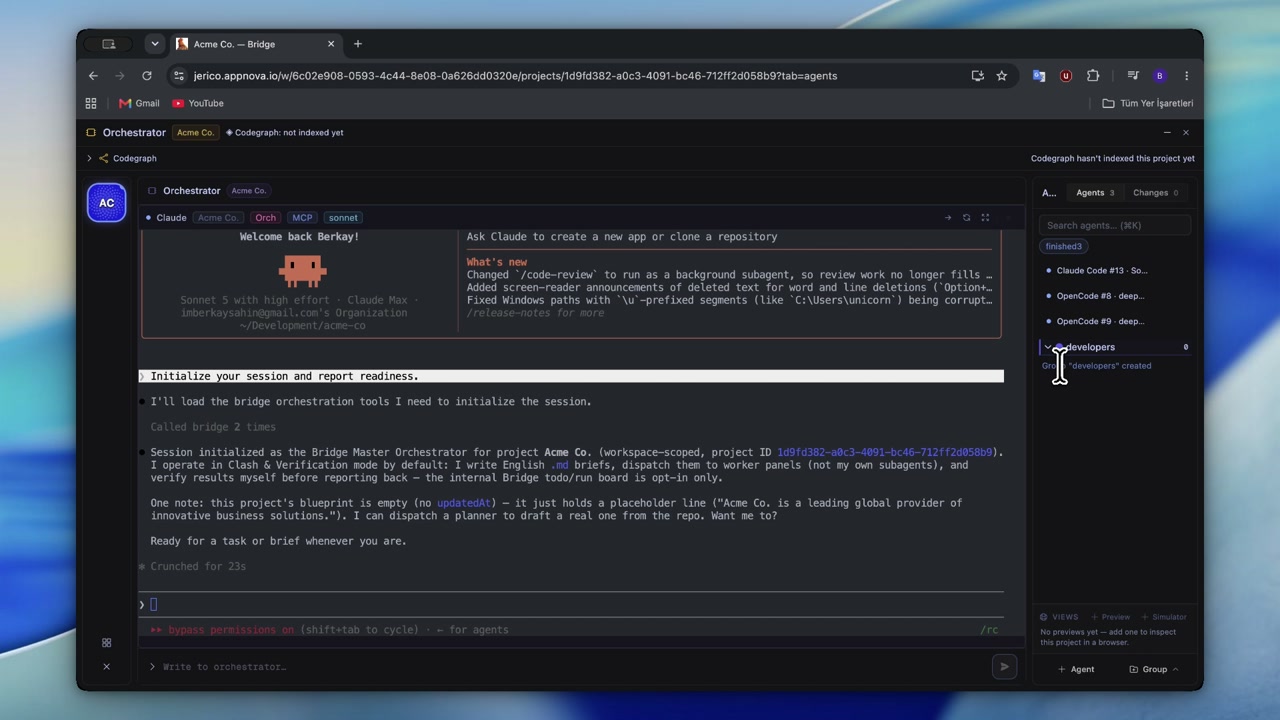Open a new browser tab
Screen dimensions: 1280x720
click(x=357, y=44)
